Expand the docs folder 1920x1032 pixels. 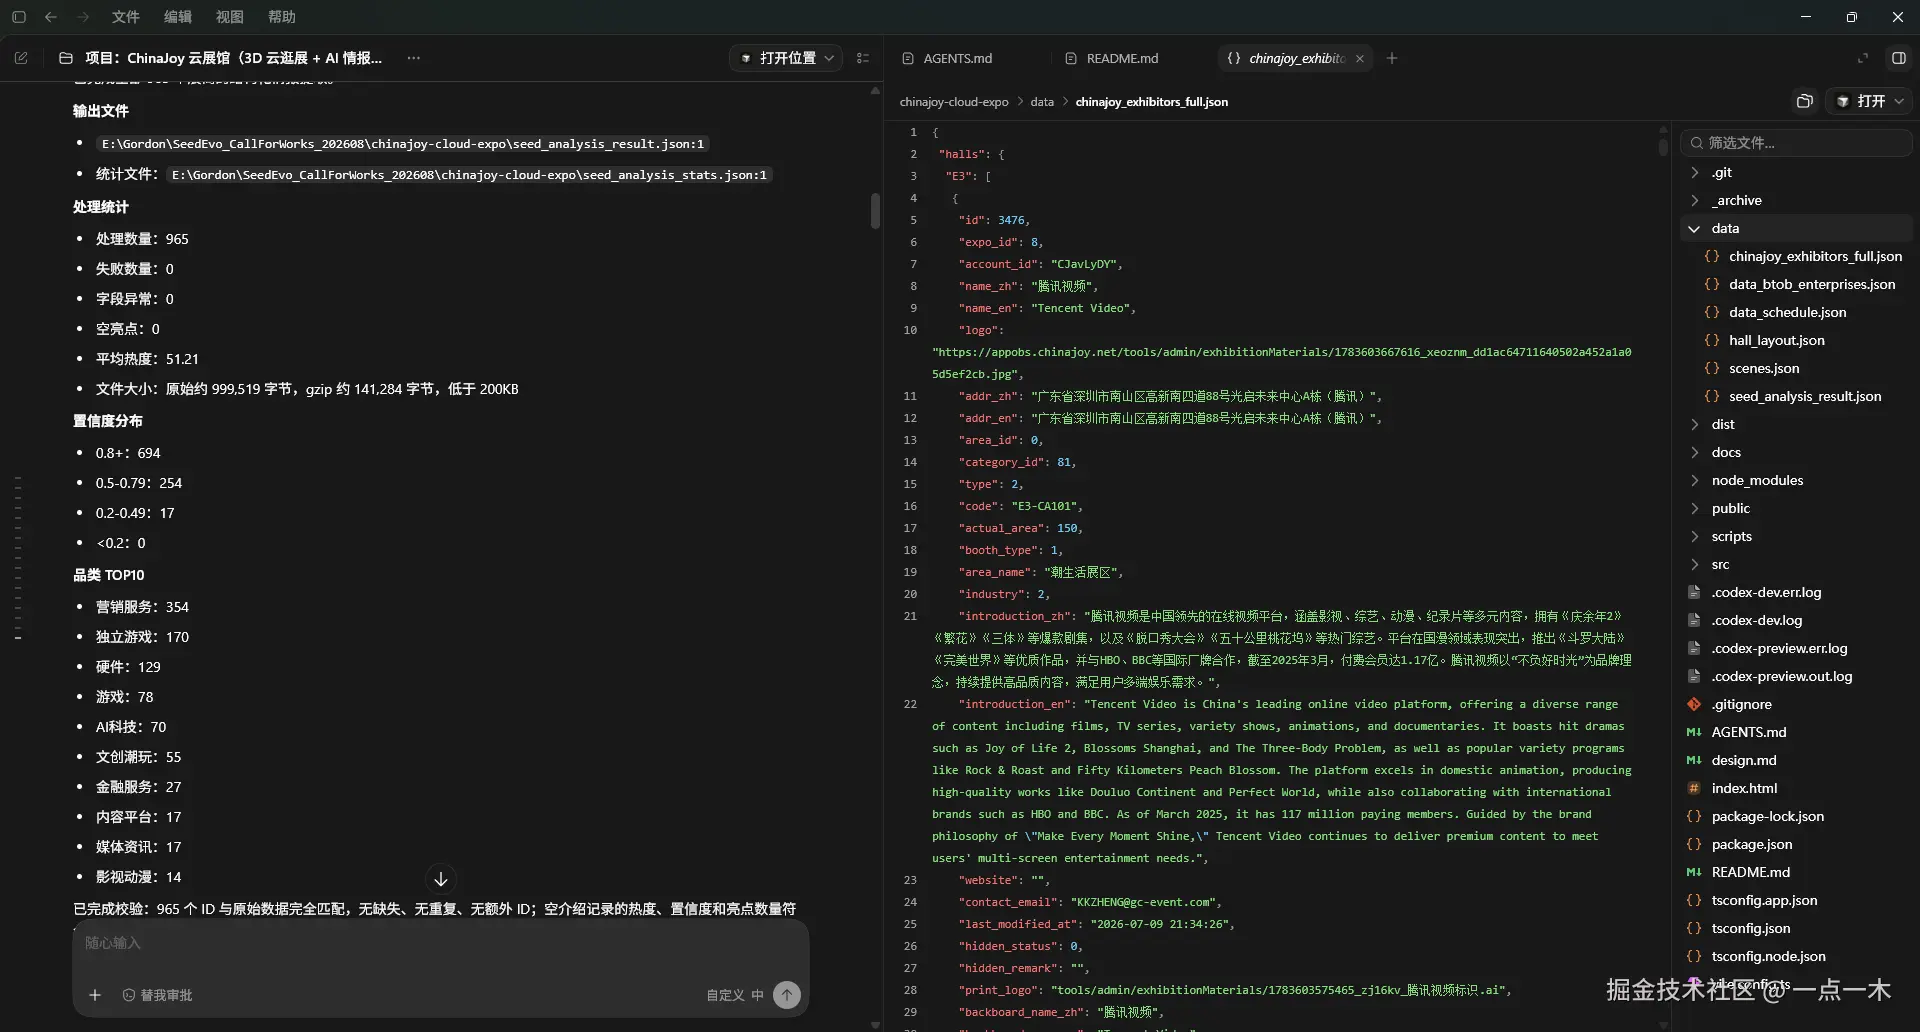point(1726,452)
